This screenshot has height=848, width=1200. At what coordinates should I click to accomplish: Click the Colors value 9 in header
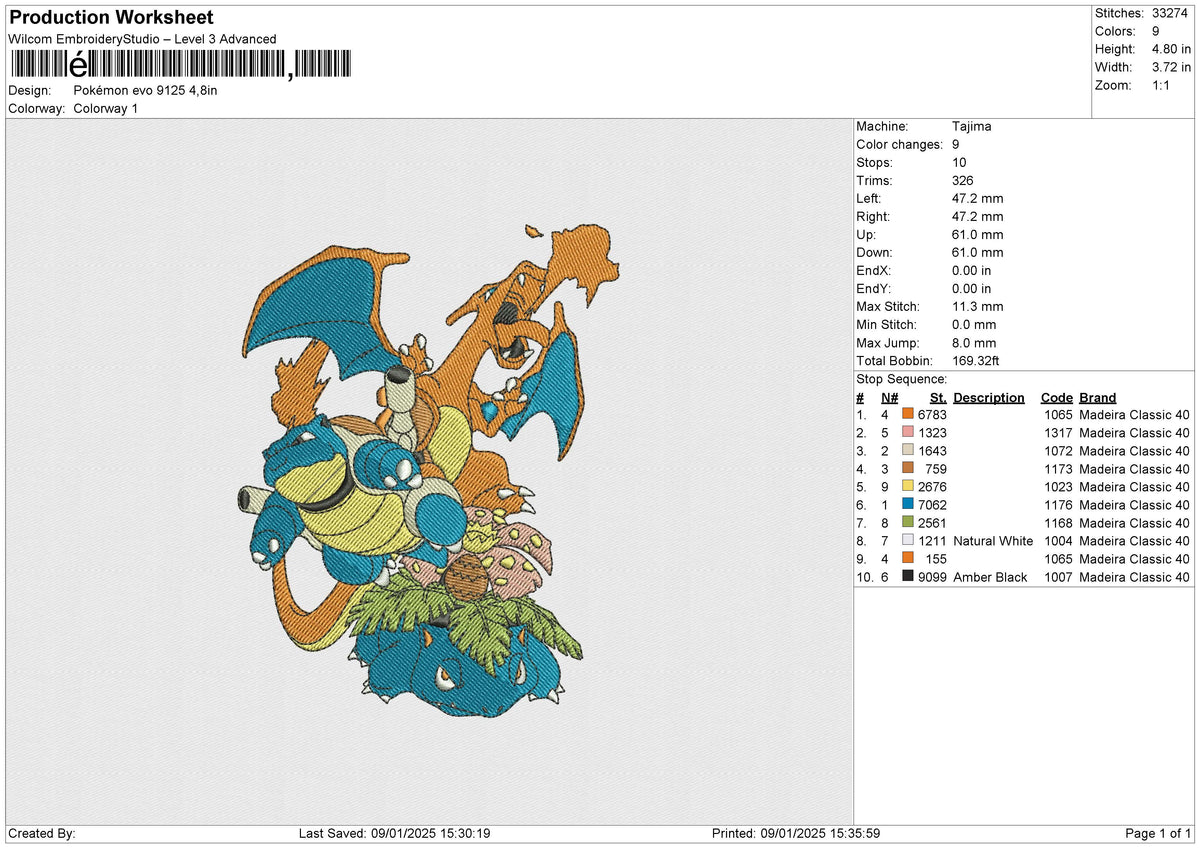tap(1156, 31)
